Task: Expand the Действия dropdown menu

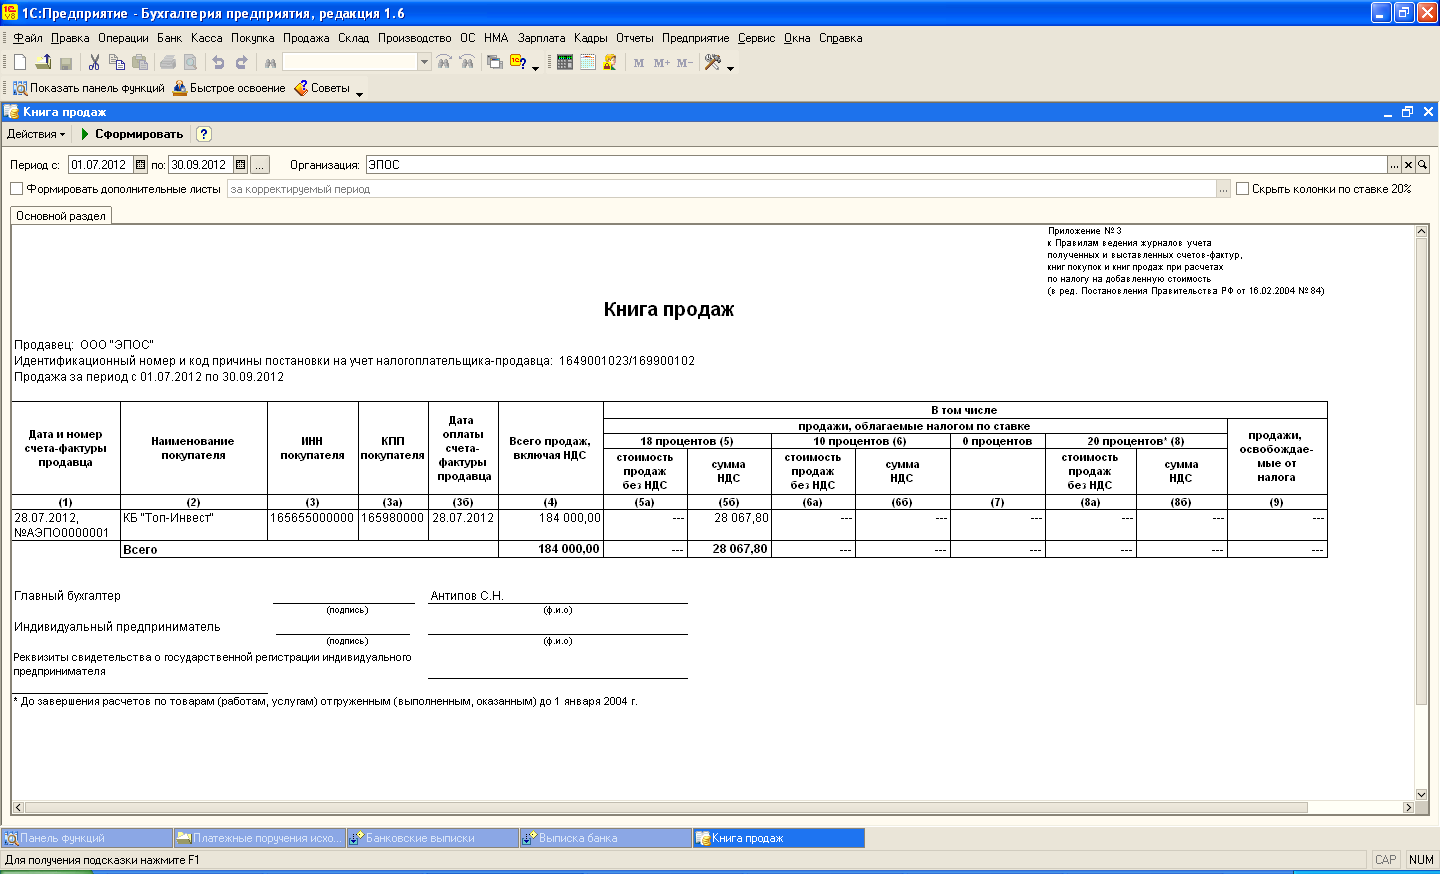Action: 36,134
